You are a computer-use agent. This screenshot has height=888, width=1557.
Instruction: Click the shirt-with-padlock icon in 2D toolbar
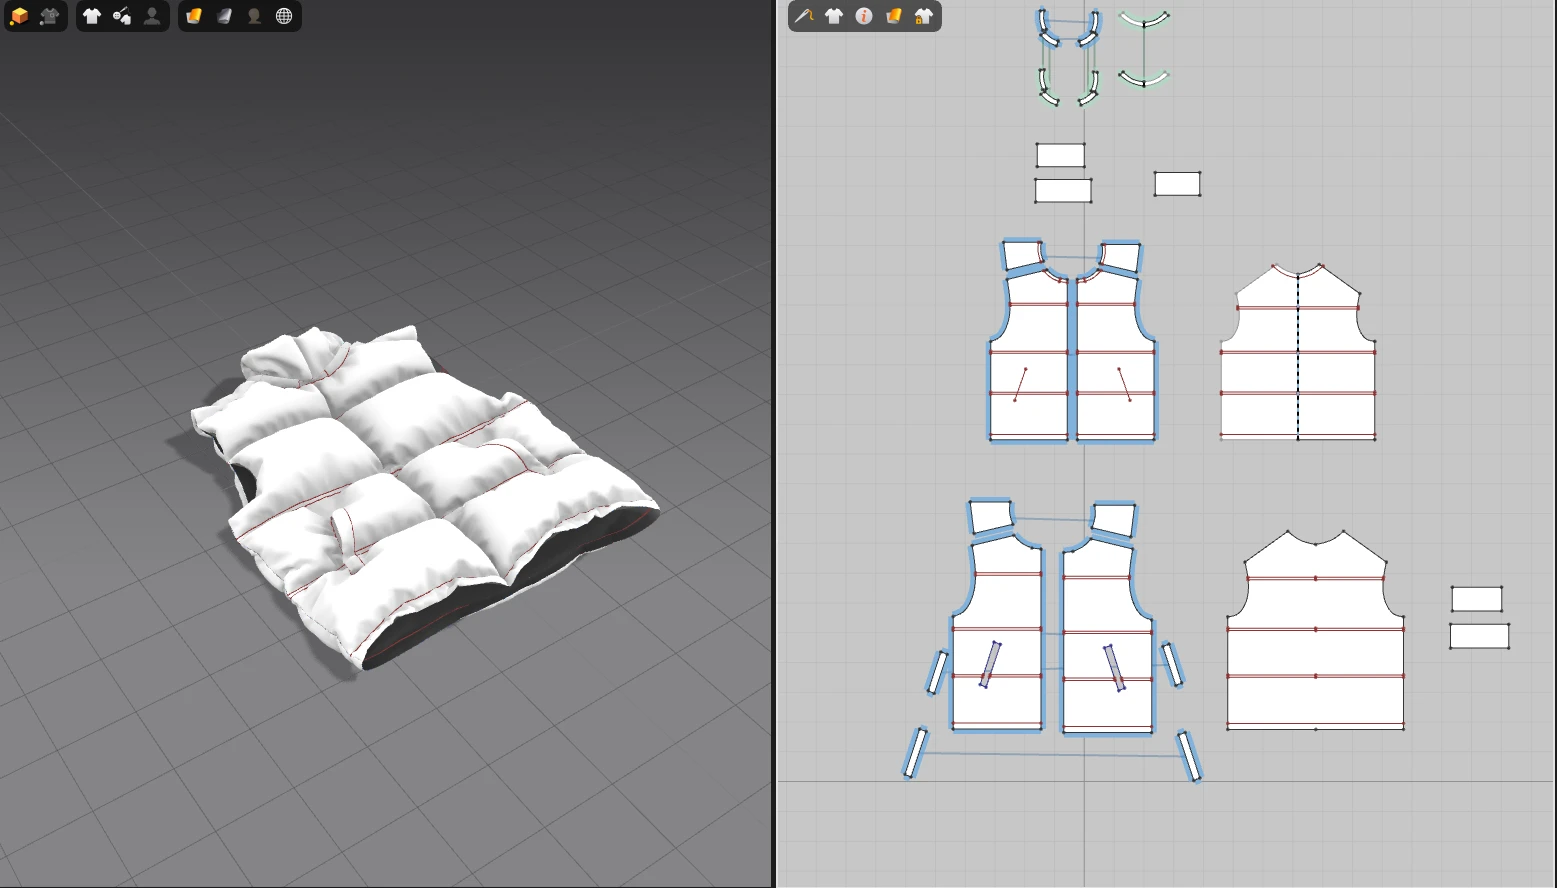pos(924,16)
